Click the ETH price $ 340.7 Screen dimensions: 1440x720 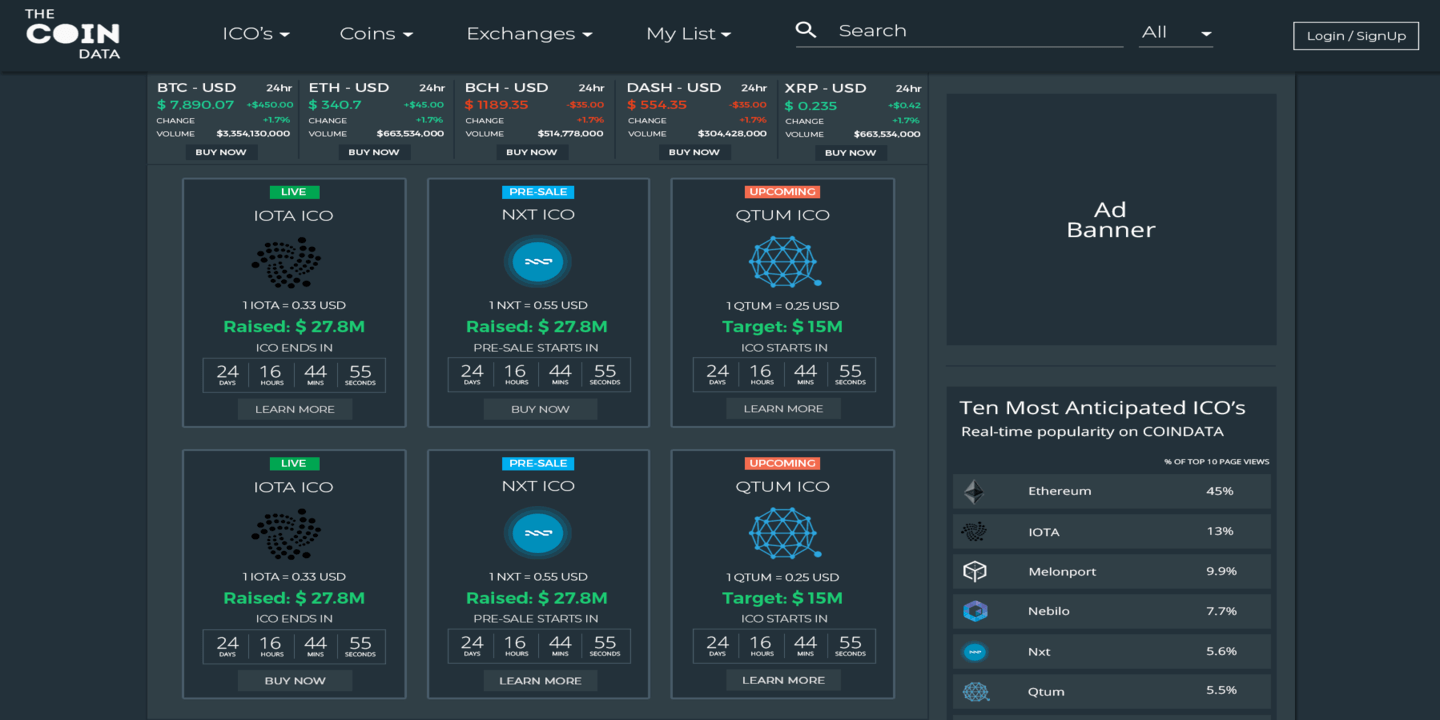coord(335,105)
